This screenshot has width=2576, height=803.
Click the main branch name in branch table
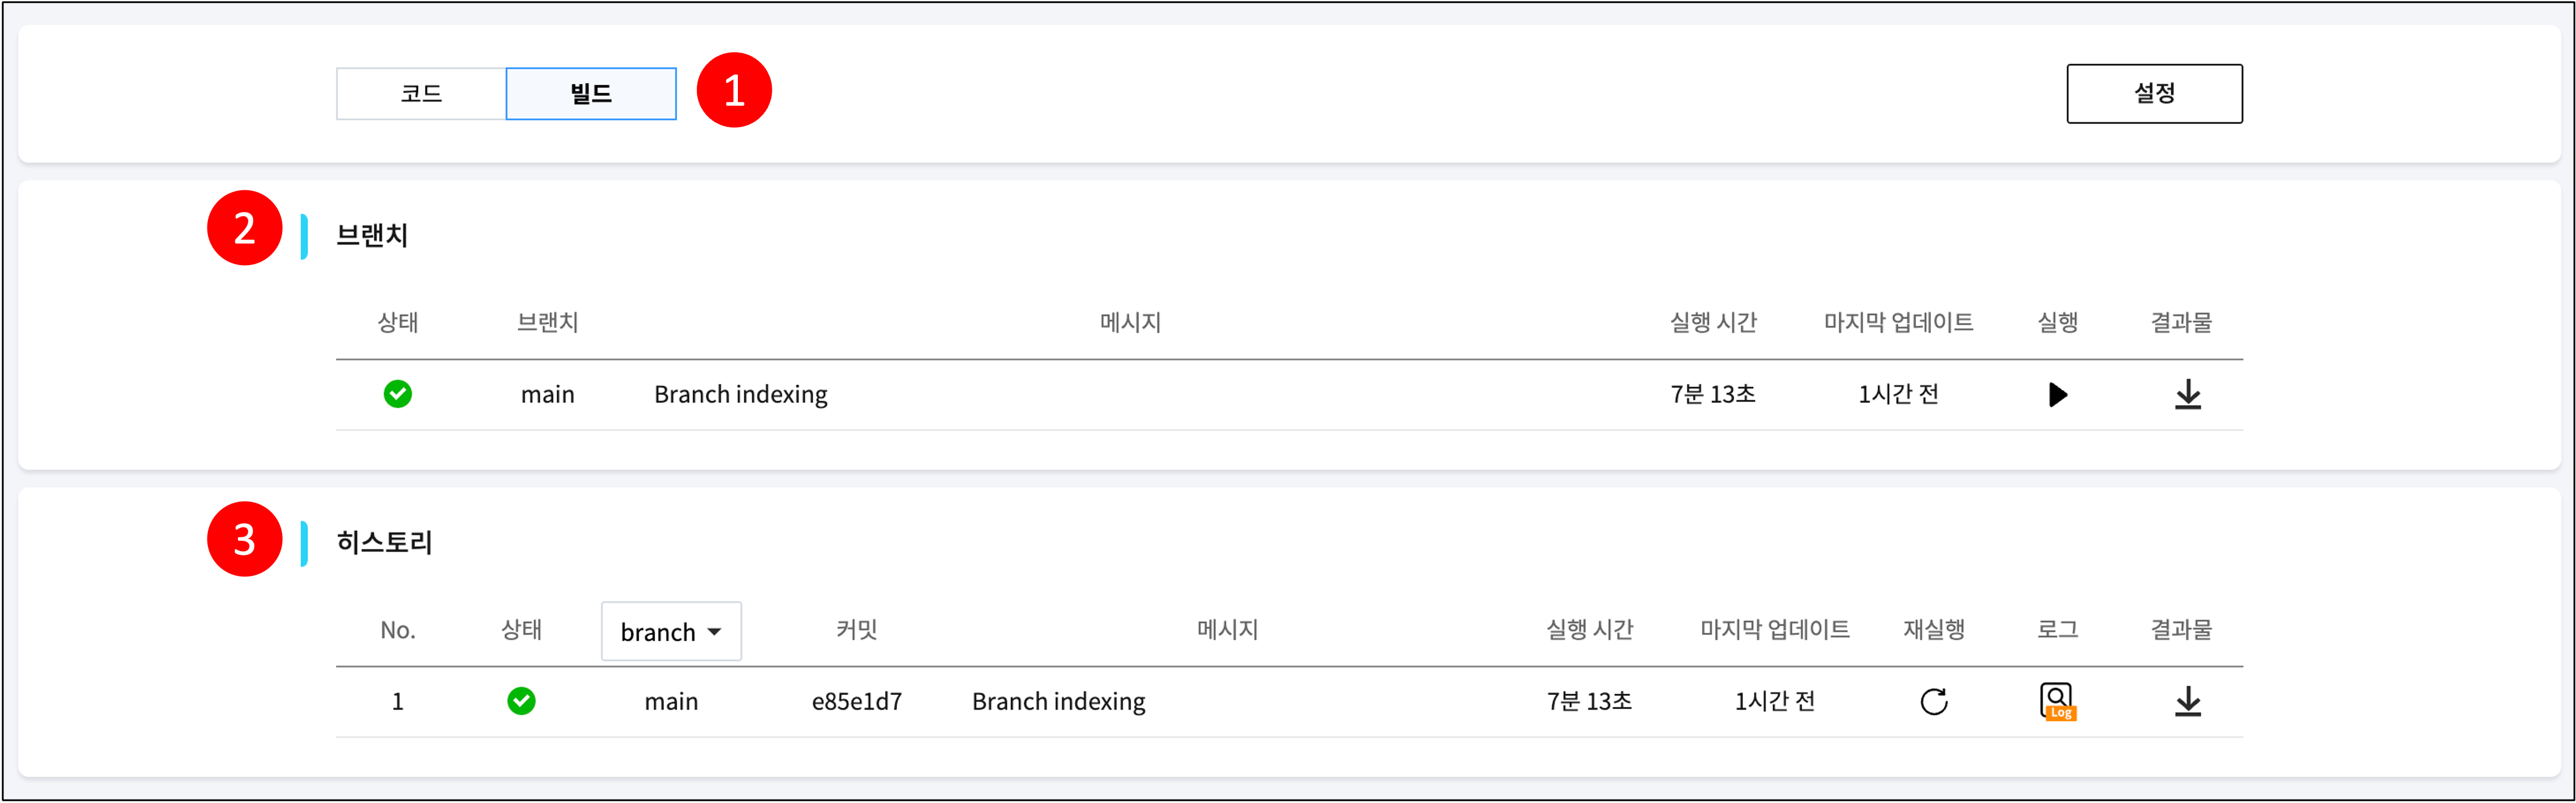547,395
